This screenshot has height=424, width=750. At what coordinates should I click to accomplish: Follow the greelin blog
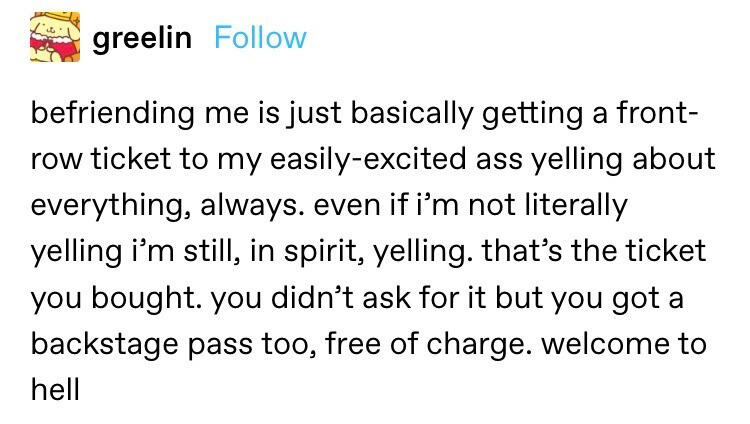(260, 38)
